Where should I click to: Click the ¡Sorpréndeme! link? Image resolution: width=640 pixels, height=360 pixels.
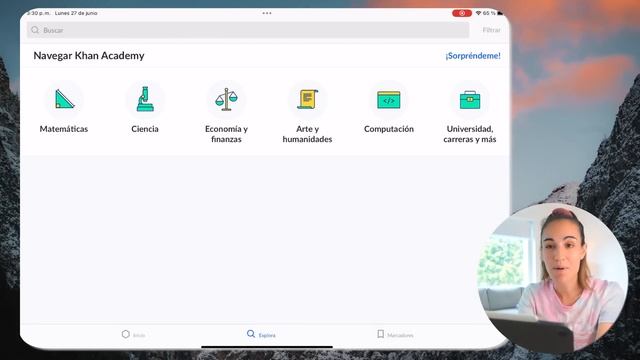[473, 56]
